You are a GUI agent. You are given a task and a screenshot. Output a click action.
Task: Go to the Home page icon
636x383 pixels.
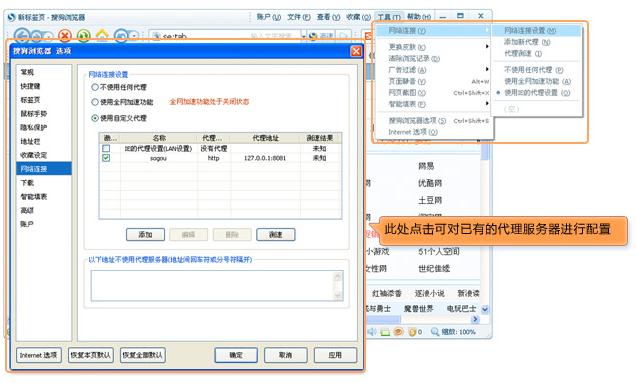tap(102, 36)
